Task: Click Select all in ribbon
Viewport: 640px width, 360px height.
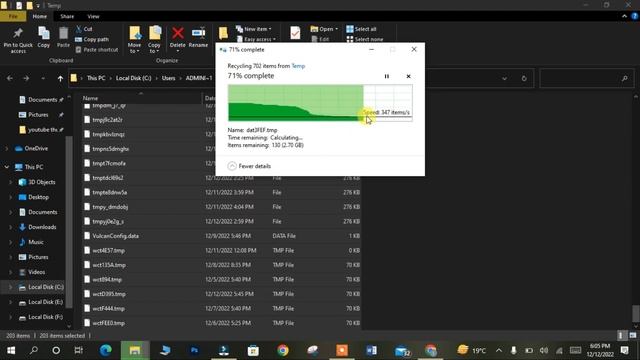Action: [x=361, y=29]
